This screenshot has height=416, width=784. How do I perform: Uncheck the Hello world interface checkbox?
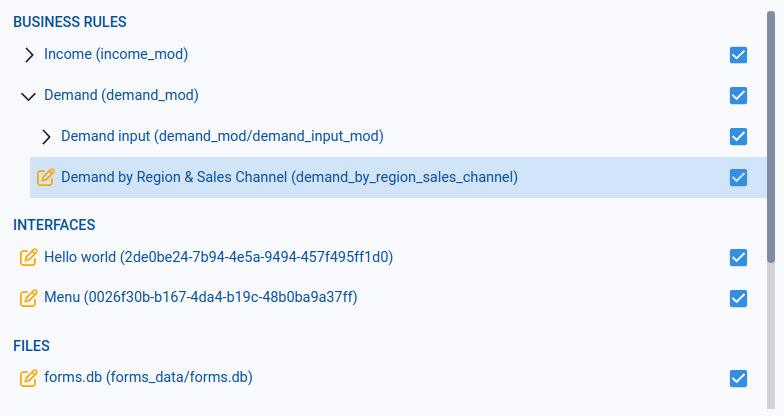coord(739,257)
